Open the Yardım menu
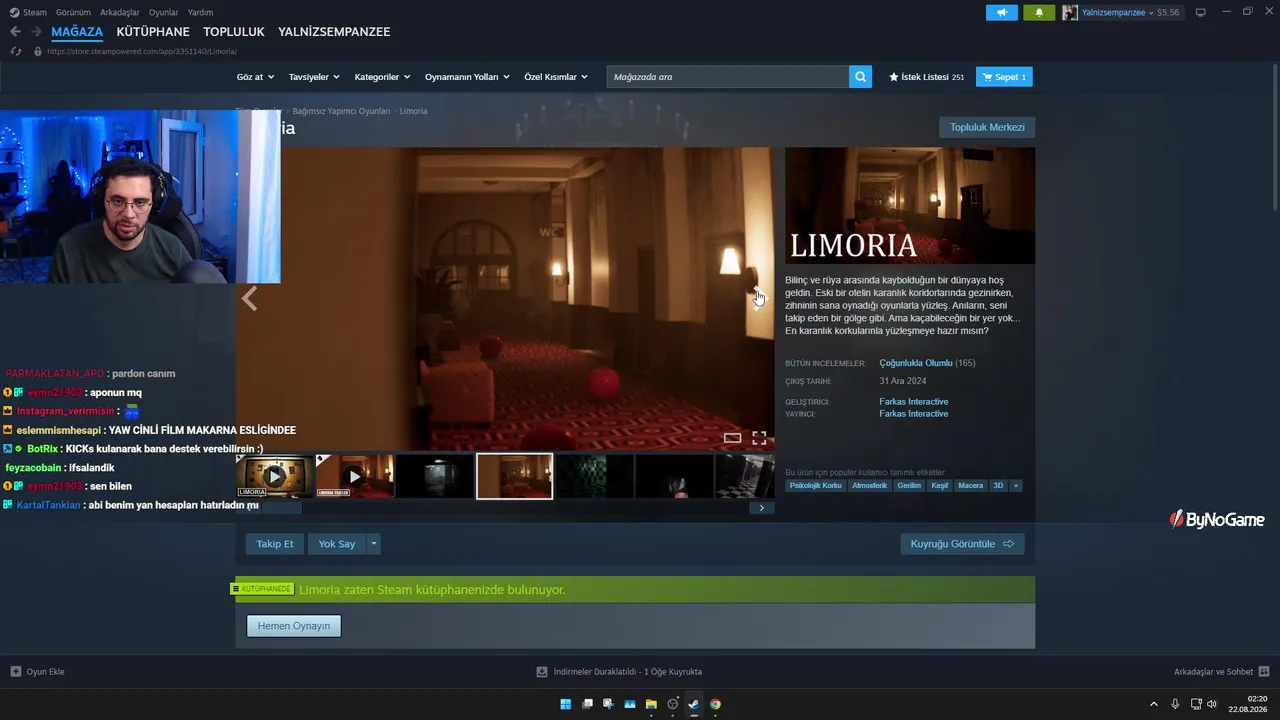This screenshot has width=1280, height=720. (x=201, y=13)
